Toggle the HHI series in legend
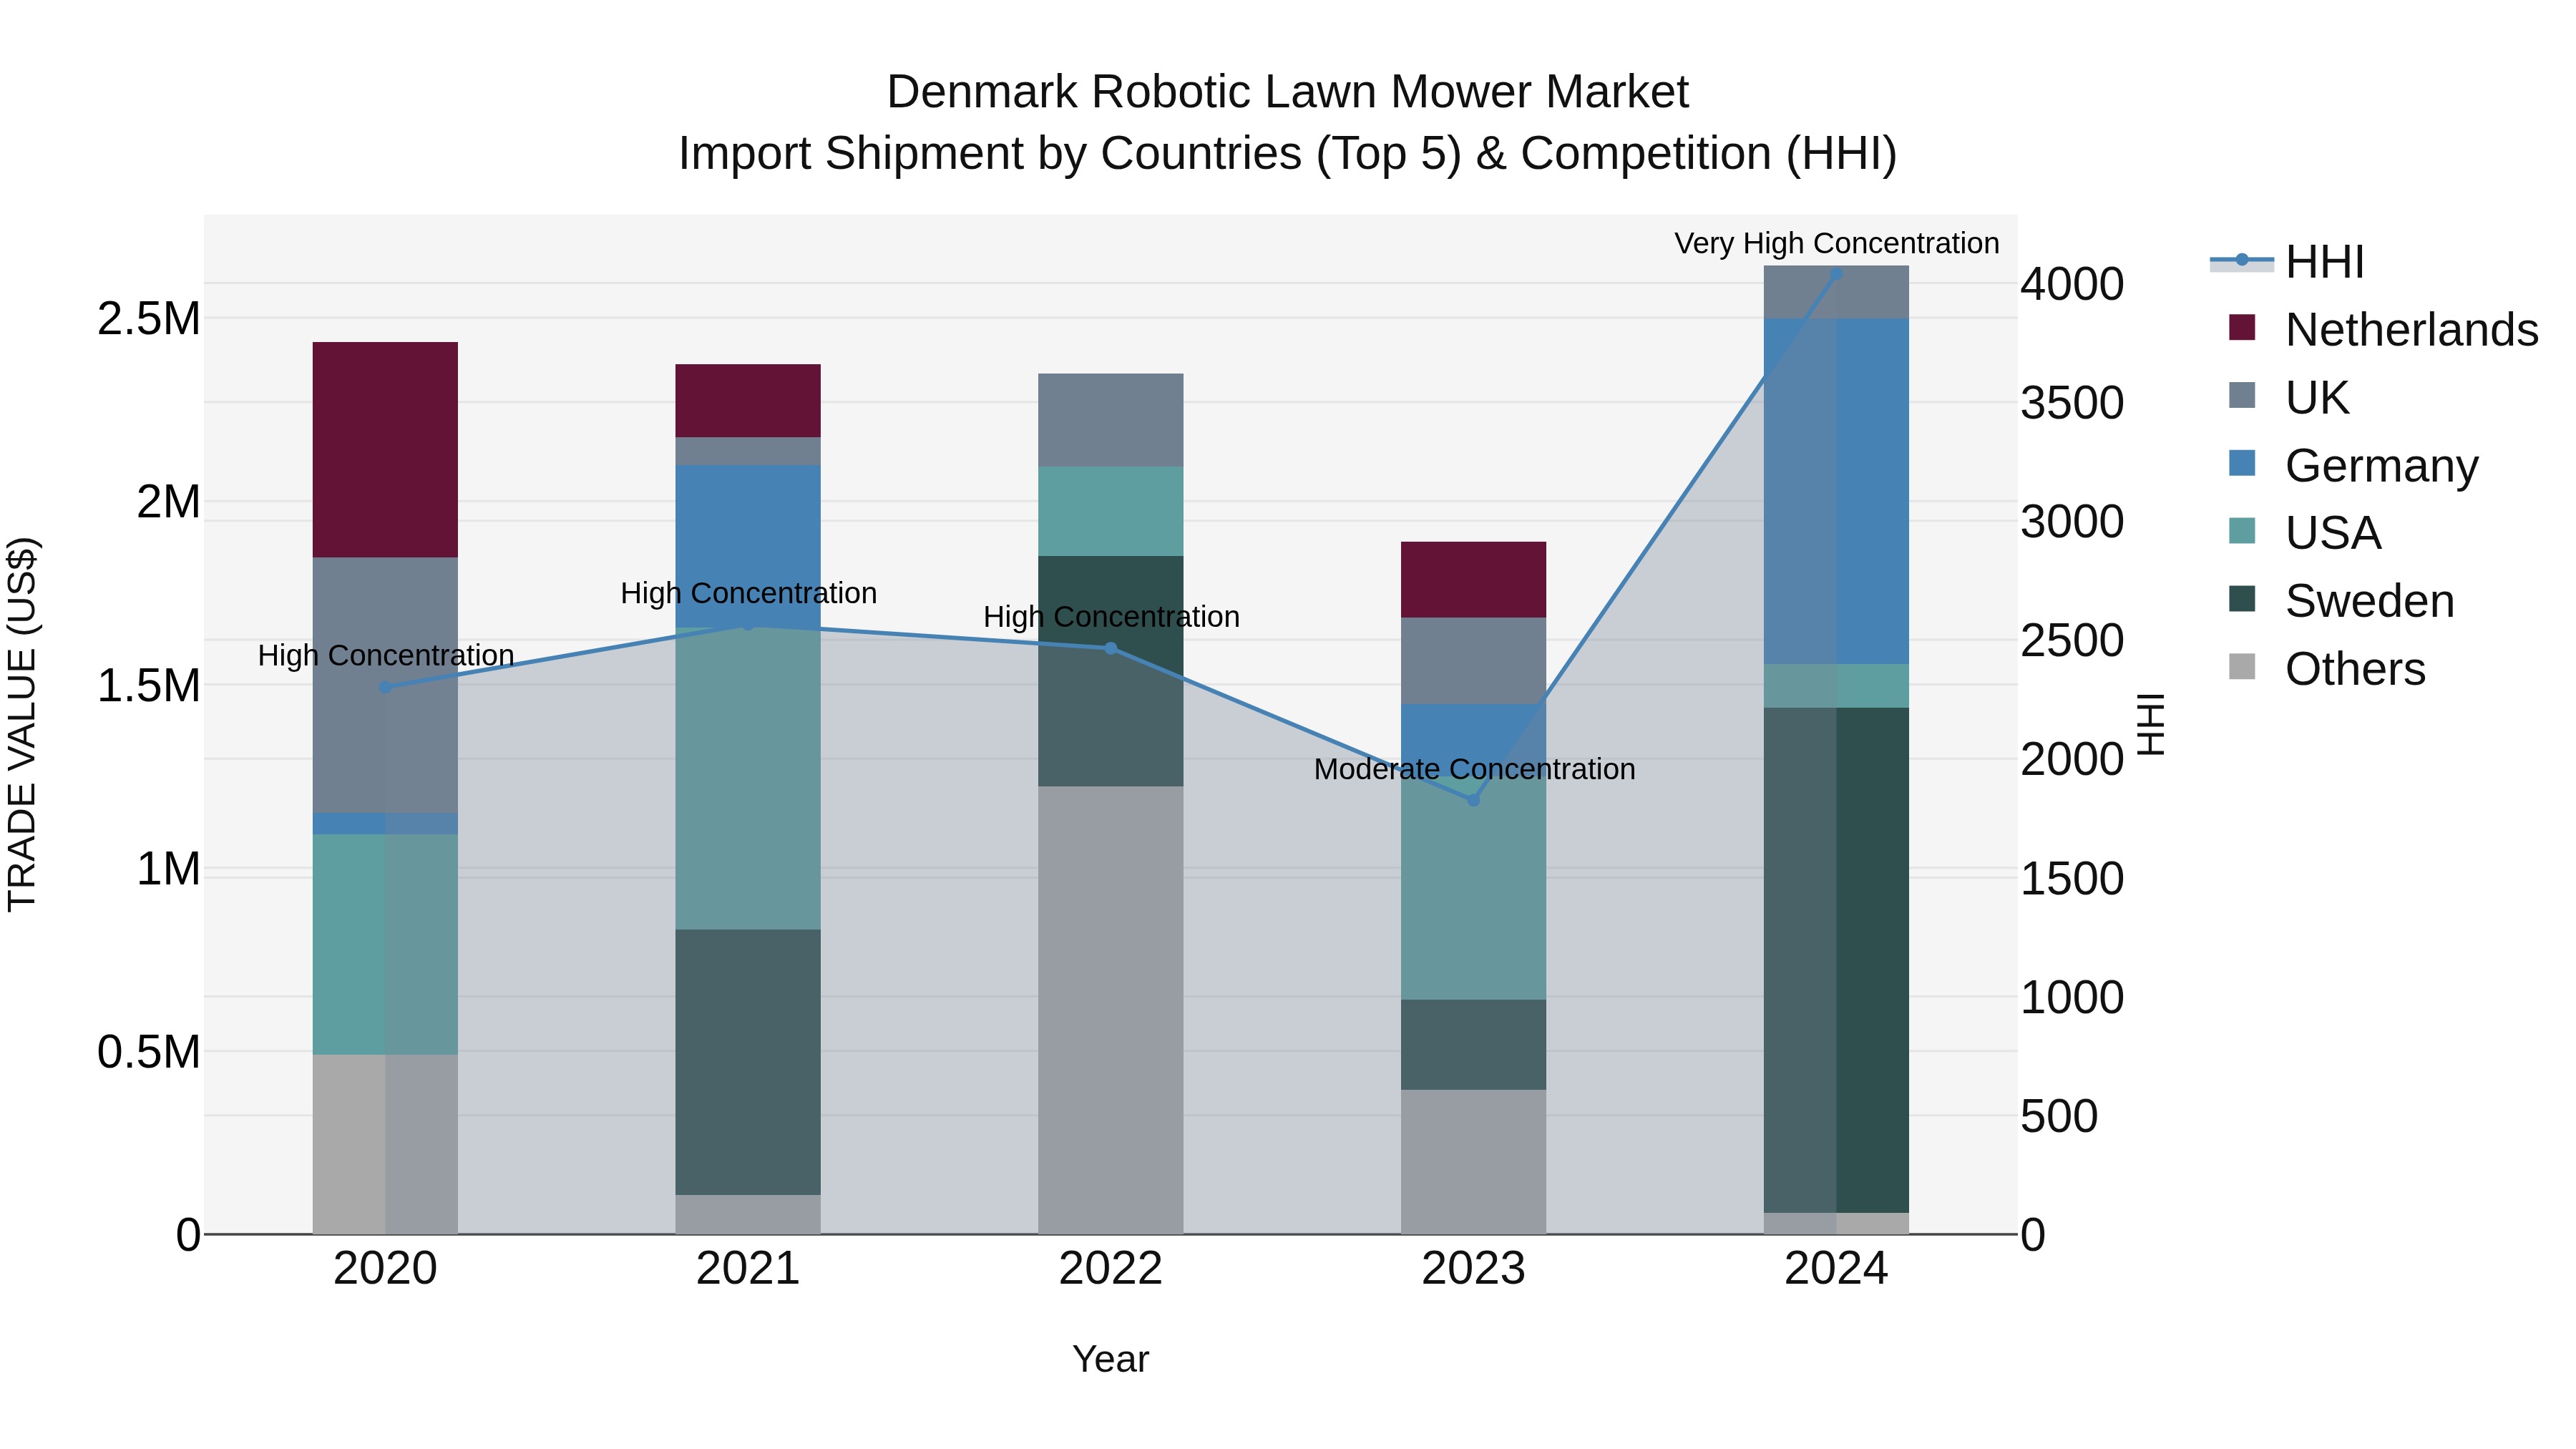 click(2288, 262)
